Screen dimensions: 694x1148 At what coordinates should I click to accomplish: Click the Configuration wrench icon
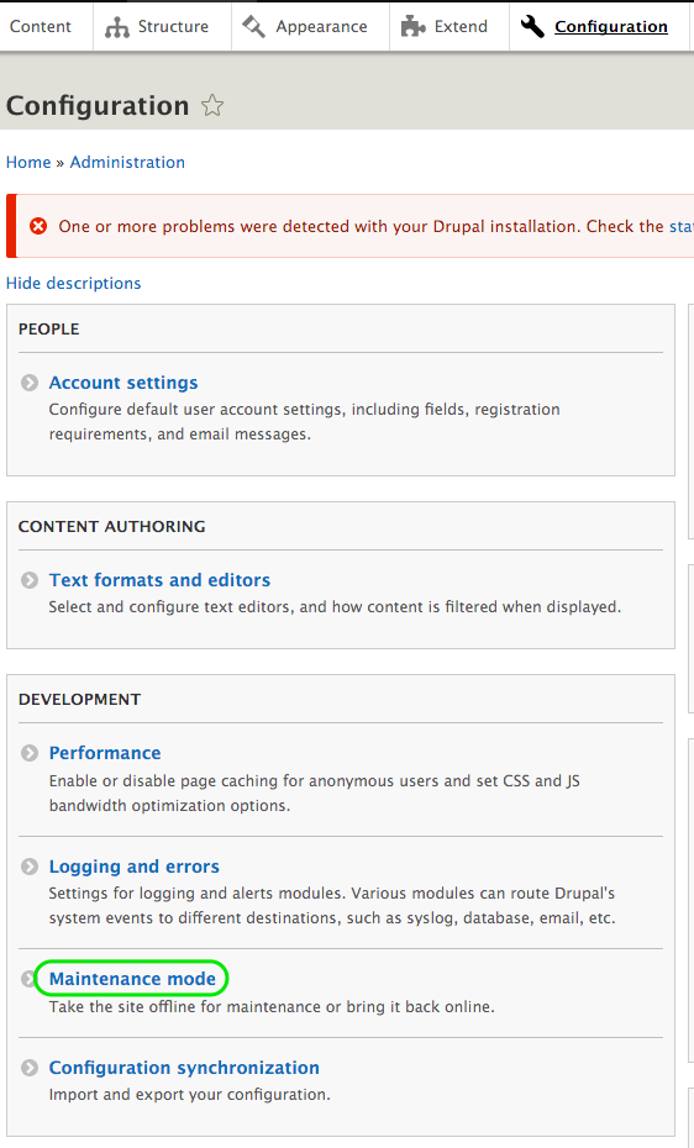(x=533, y=26)
